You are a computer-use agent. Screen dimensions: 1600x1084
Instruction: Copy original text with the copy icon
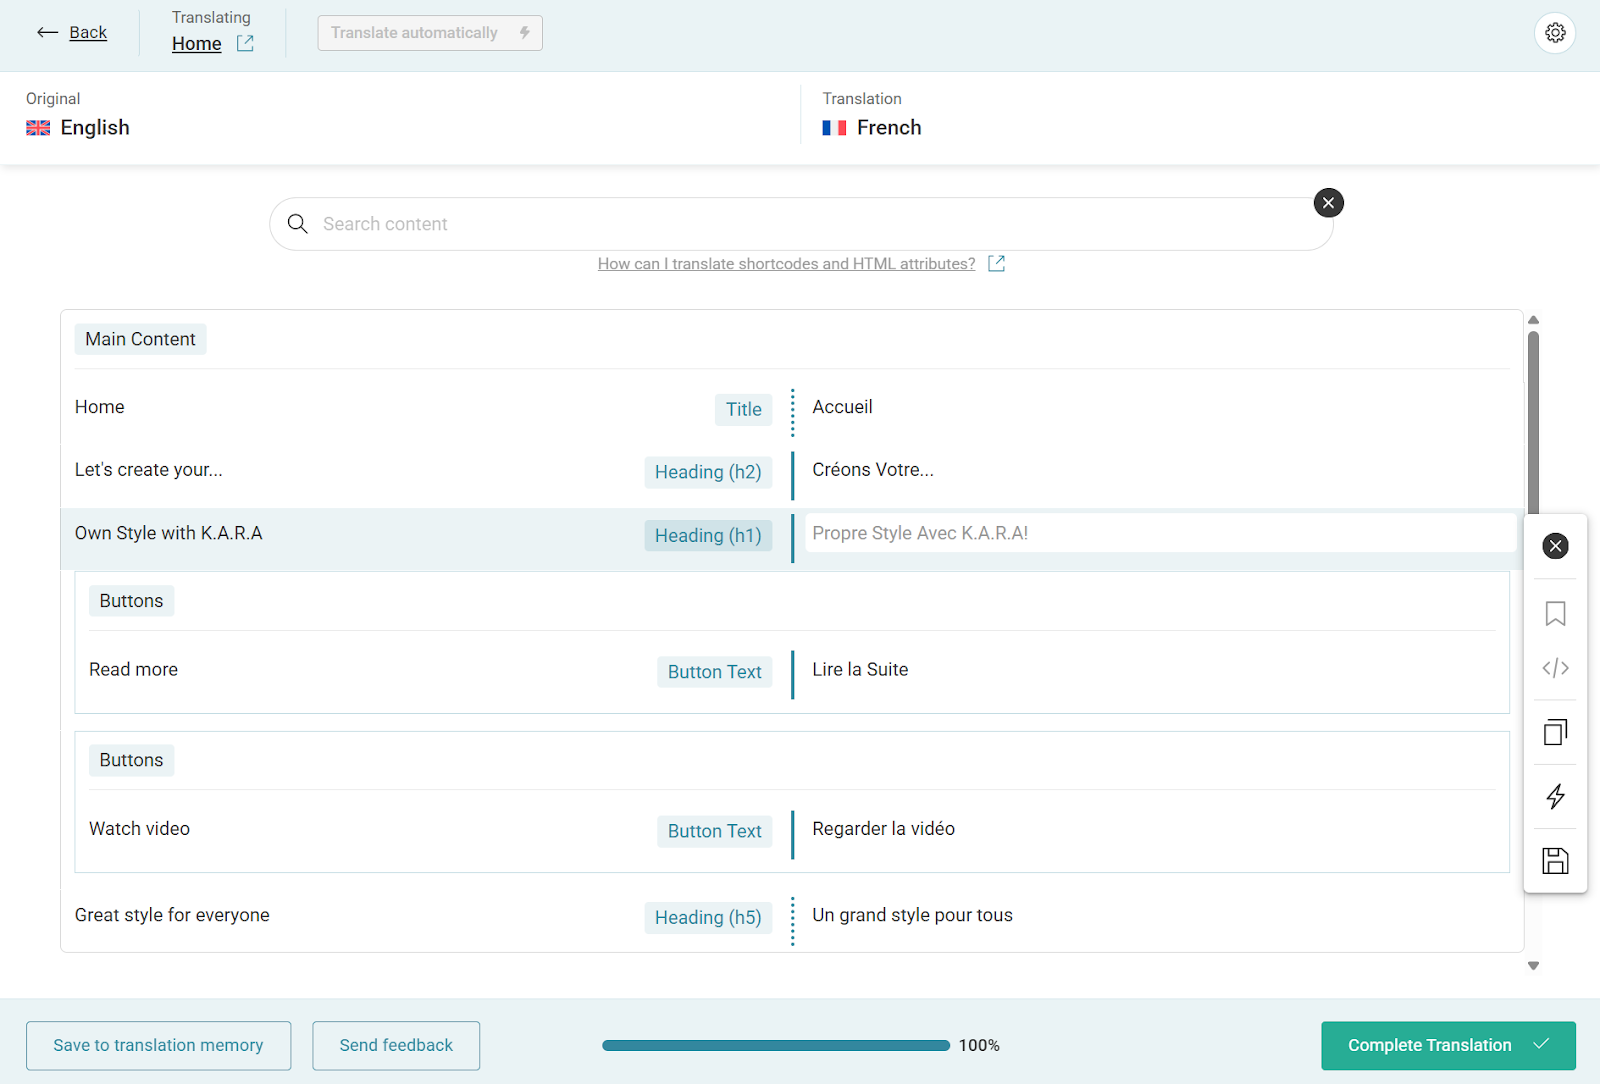1555,732
